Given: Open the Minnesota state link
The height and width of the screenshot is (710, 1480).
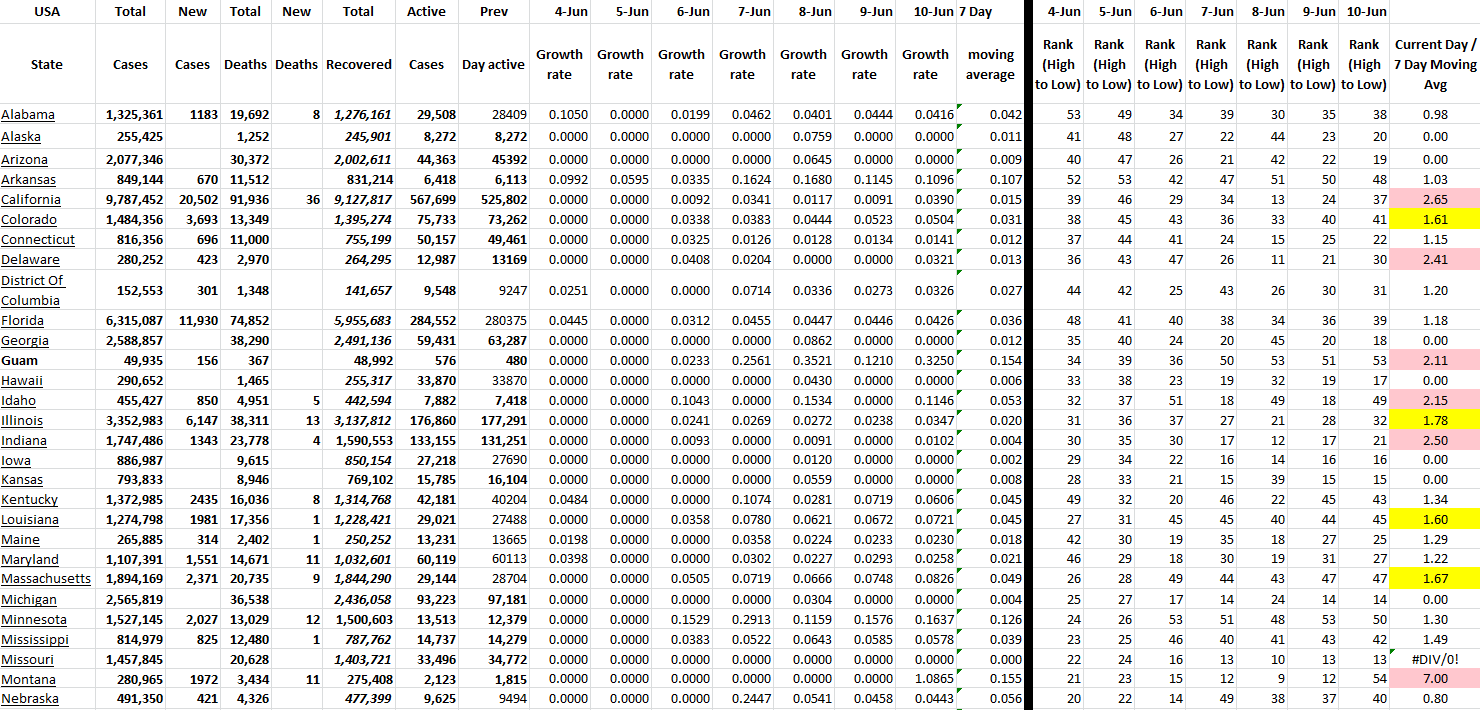Looking at the screenshot, I should [33, 619].
